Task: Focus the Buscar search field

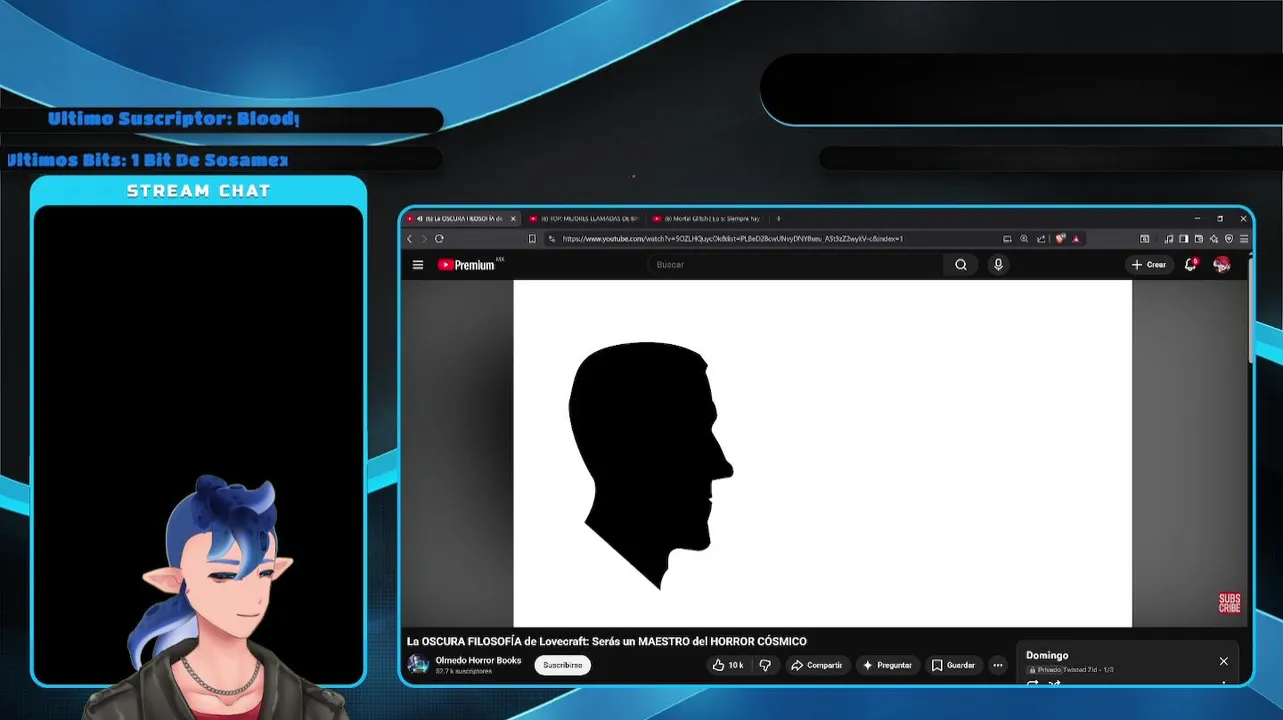Action: click(x=795, y=265)
